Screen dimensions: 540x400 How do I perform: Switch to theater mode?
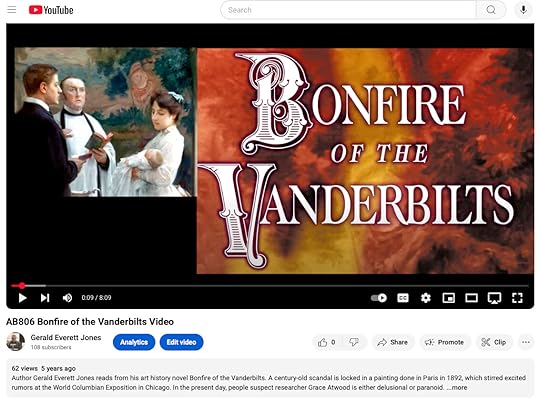pyautogui.click(x=471, y=298)
